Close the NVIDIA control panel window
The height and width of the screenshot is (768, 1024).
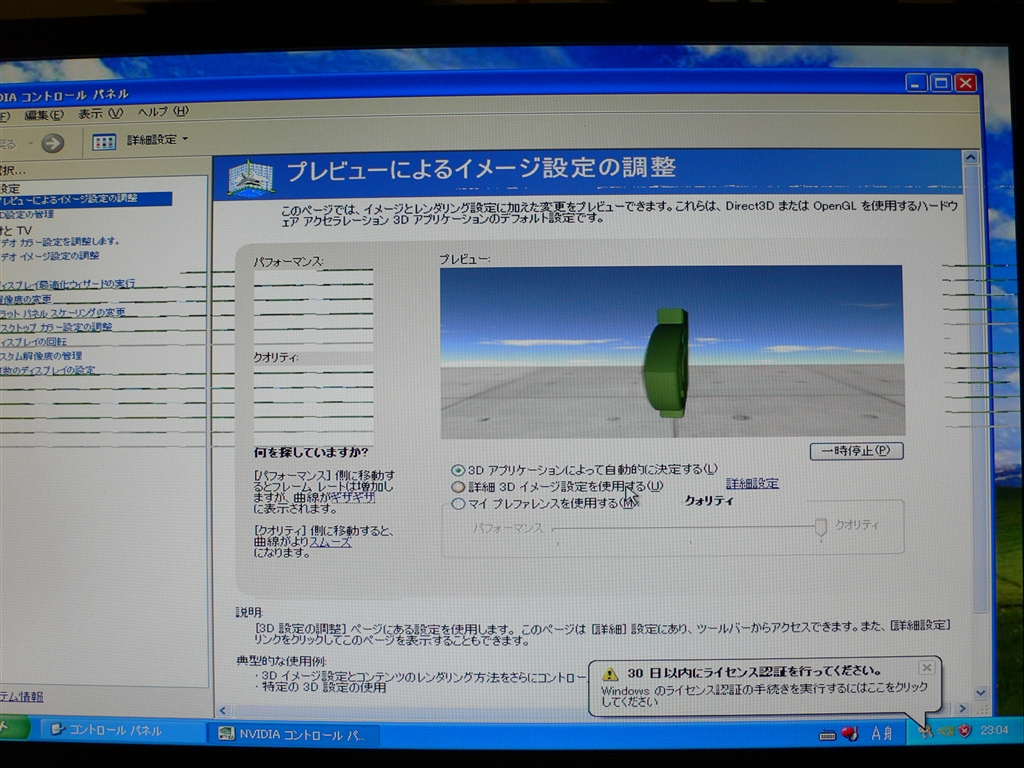pos(965,83)
